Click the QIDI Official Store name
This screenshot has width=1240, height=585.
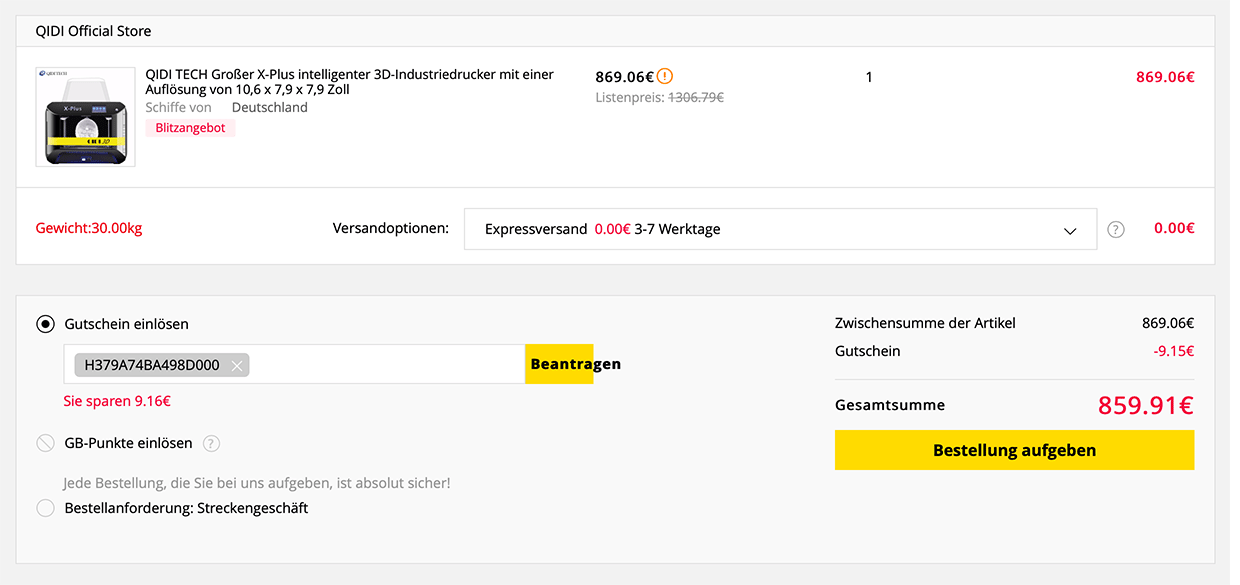tap(93, 31)
